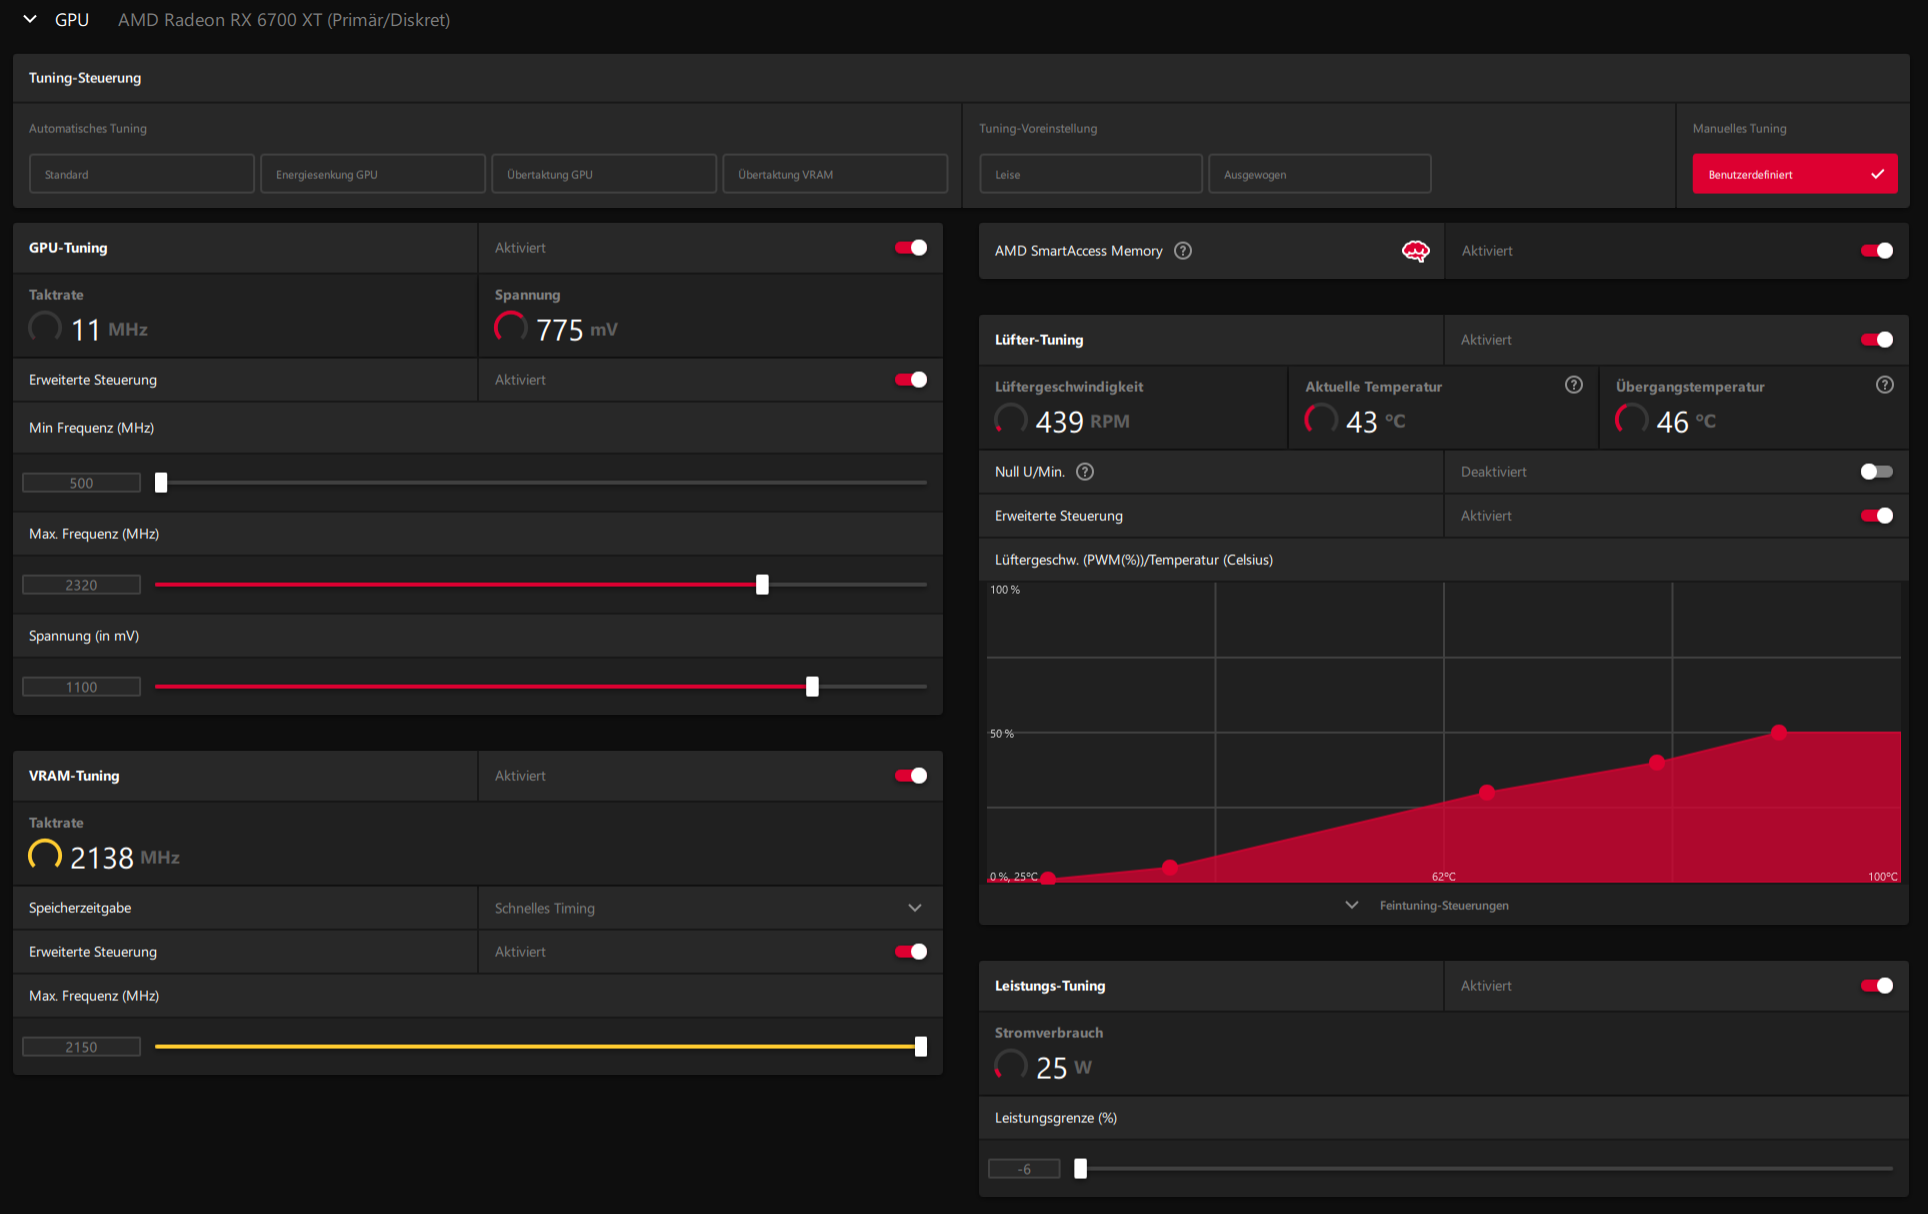Open Übergangstemperatur help icon

point(1885,385)
